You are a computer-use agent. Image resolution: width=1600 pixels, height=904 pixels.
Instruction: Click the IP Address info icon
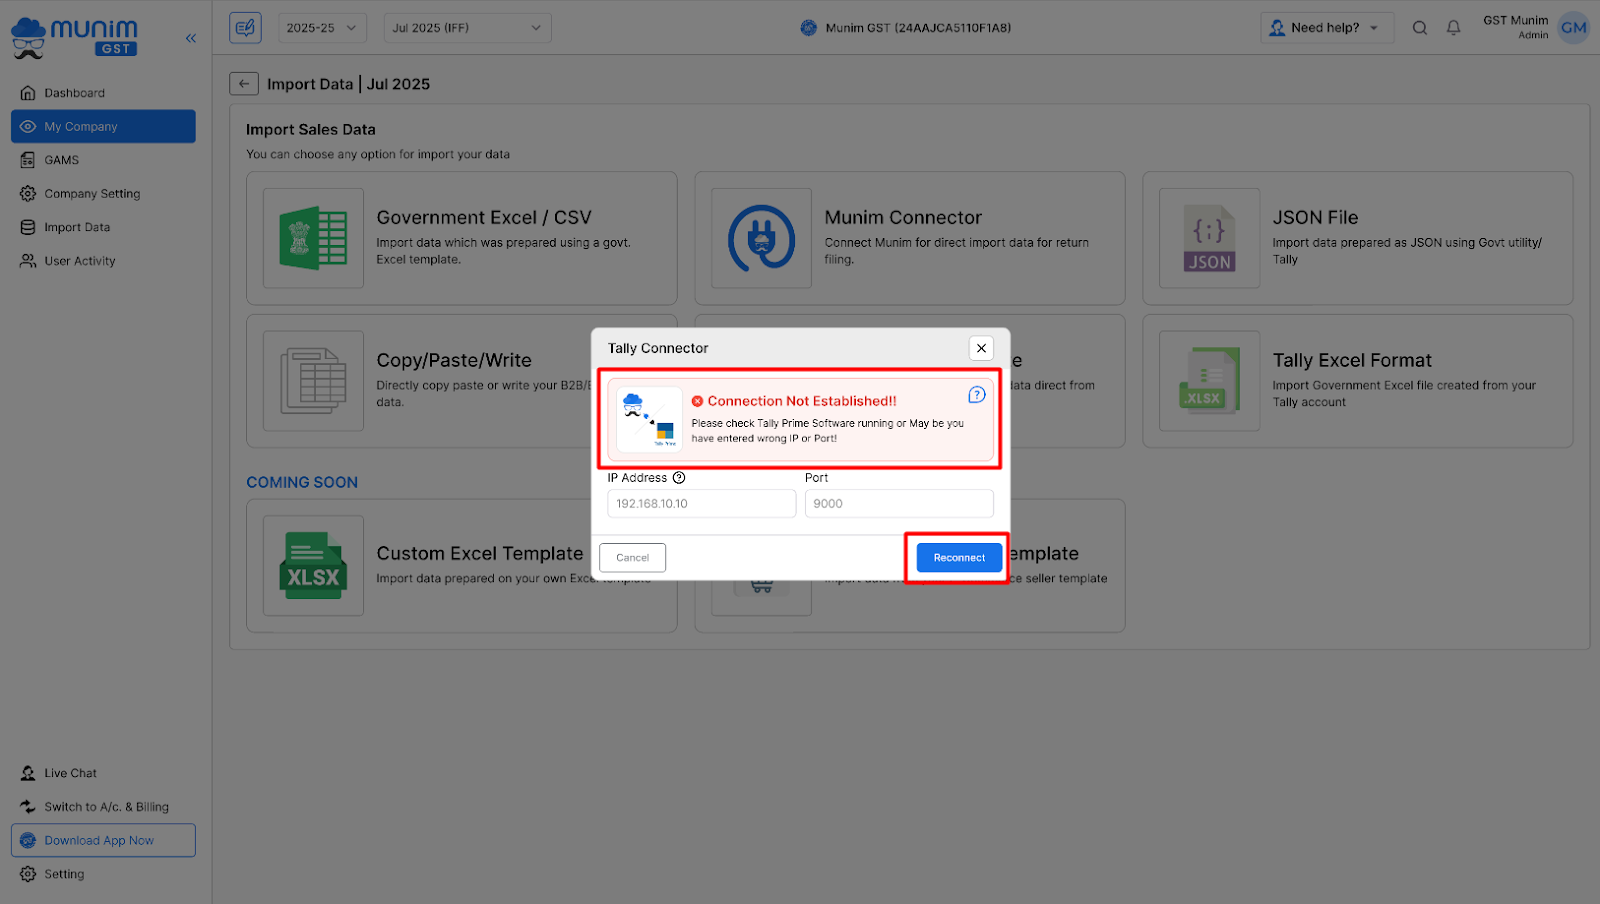coord(679,478)
